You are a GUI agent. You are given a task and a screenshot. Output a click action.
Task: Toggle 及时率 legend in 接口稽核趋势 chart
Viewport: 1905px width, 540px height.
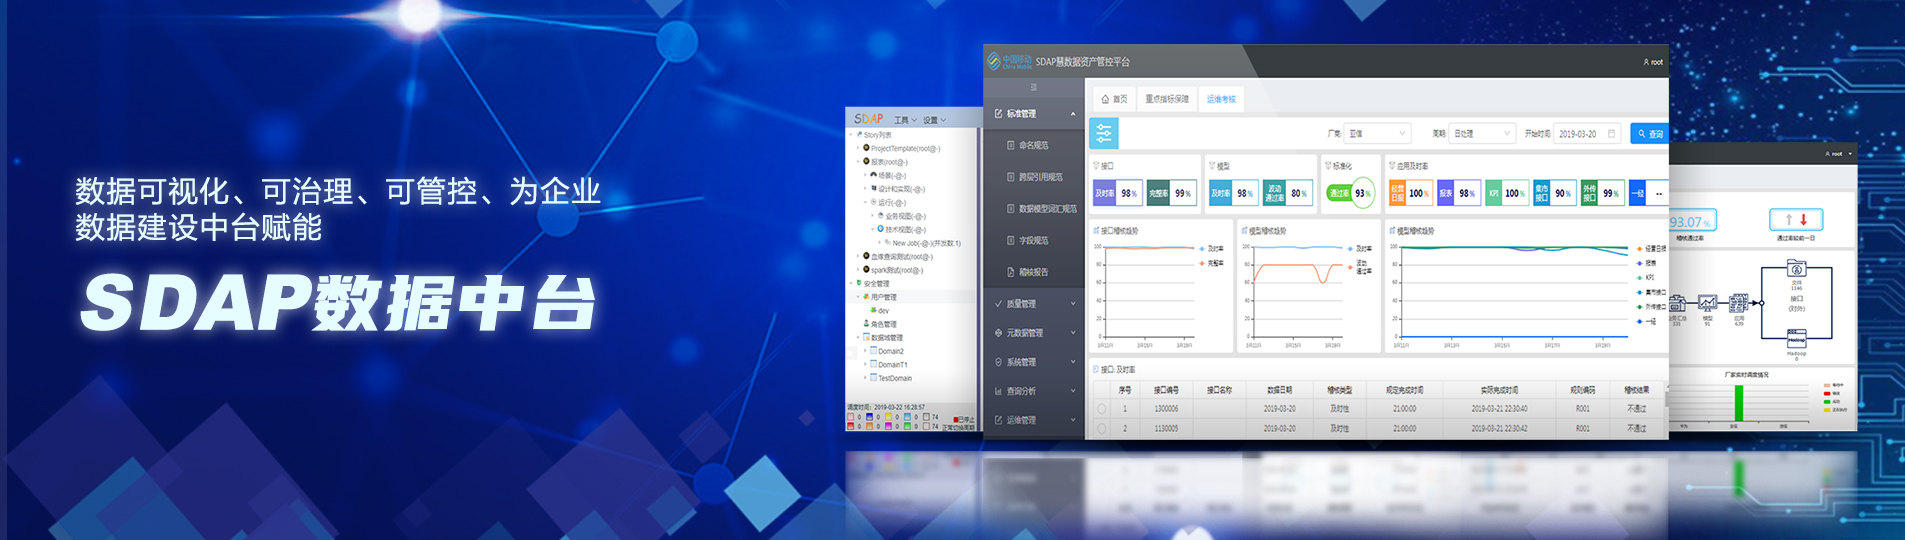[x=1211, y=248]
